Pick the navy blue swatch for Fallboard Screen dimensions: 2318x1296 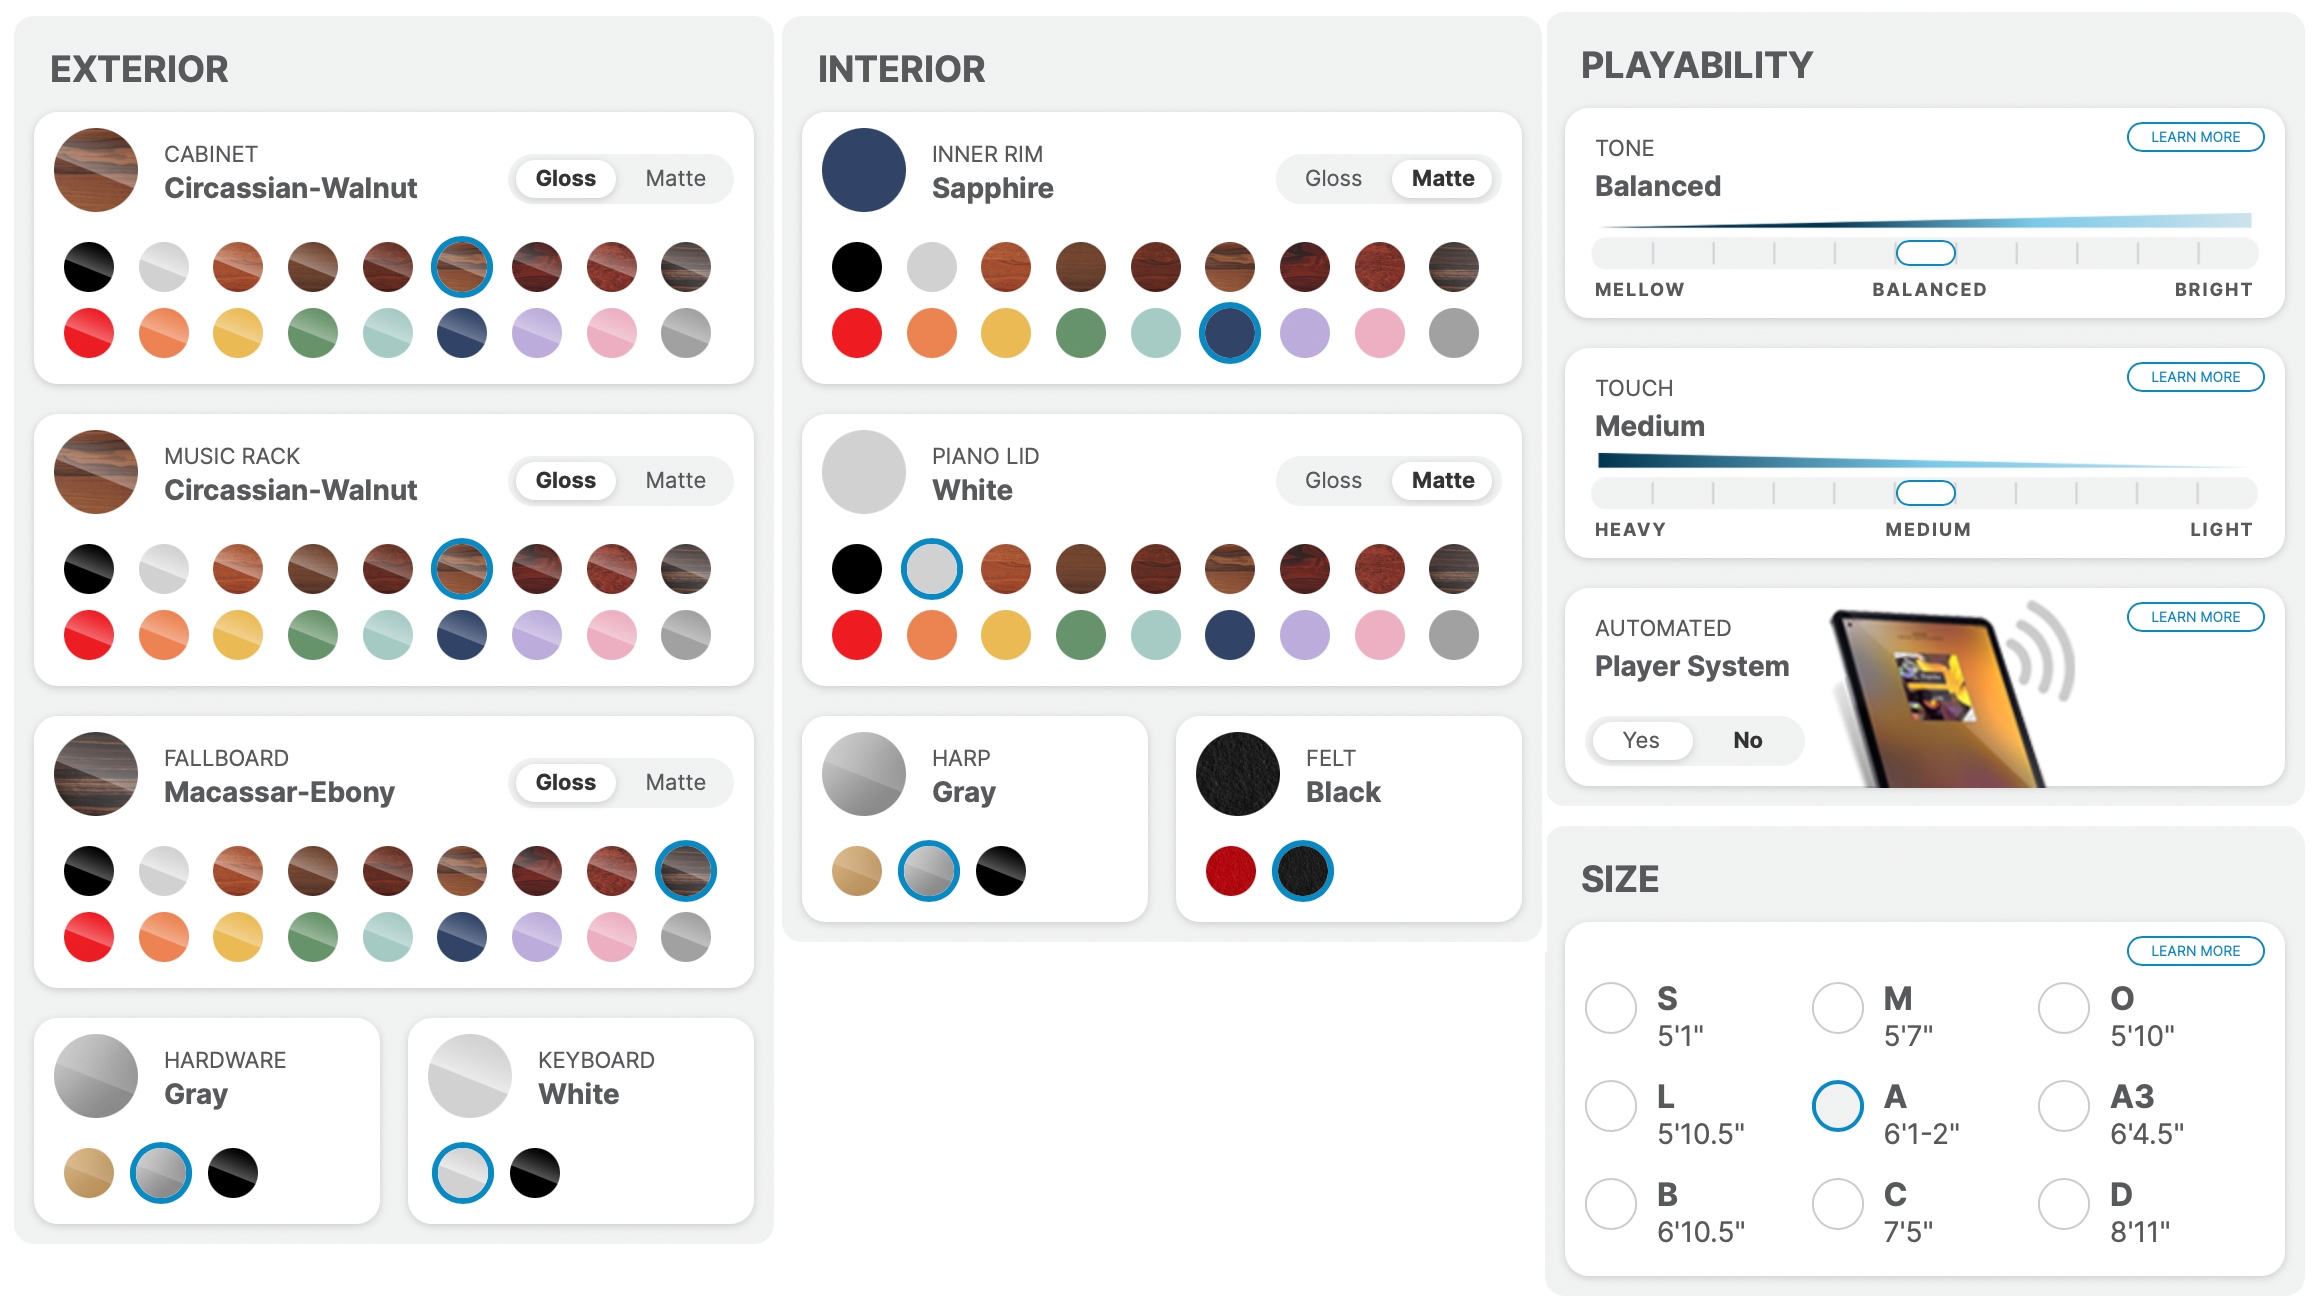pos(462,937)
